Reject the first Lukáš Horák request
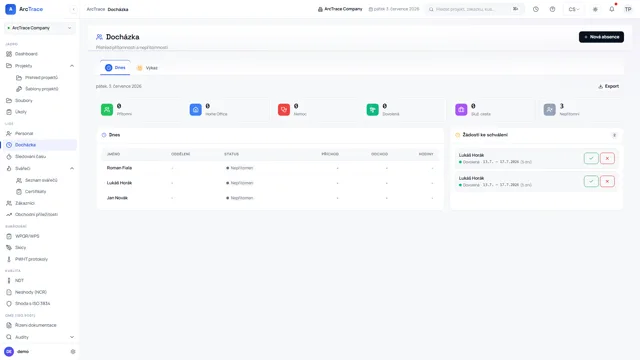The width and height of the screenshot is (640, 360). (607, 158)
